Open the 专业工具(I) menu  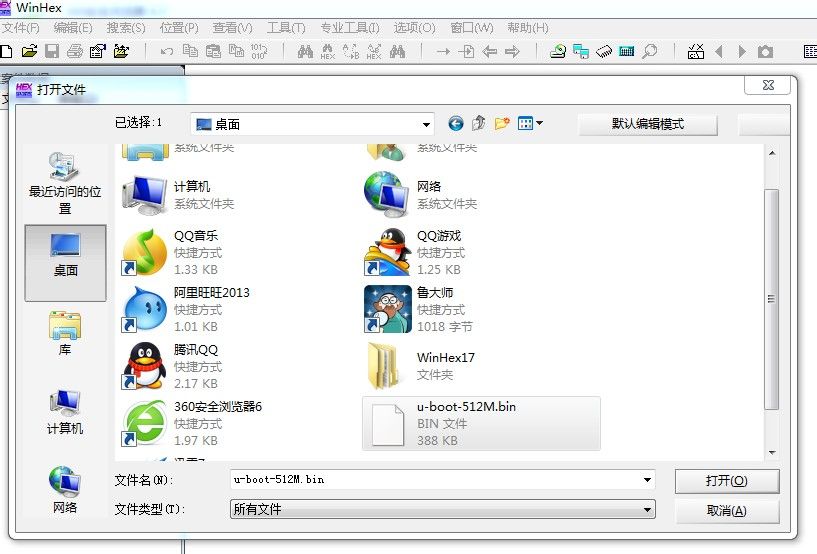[350, 28]
